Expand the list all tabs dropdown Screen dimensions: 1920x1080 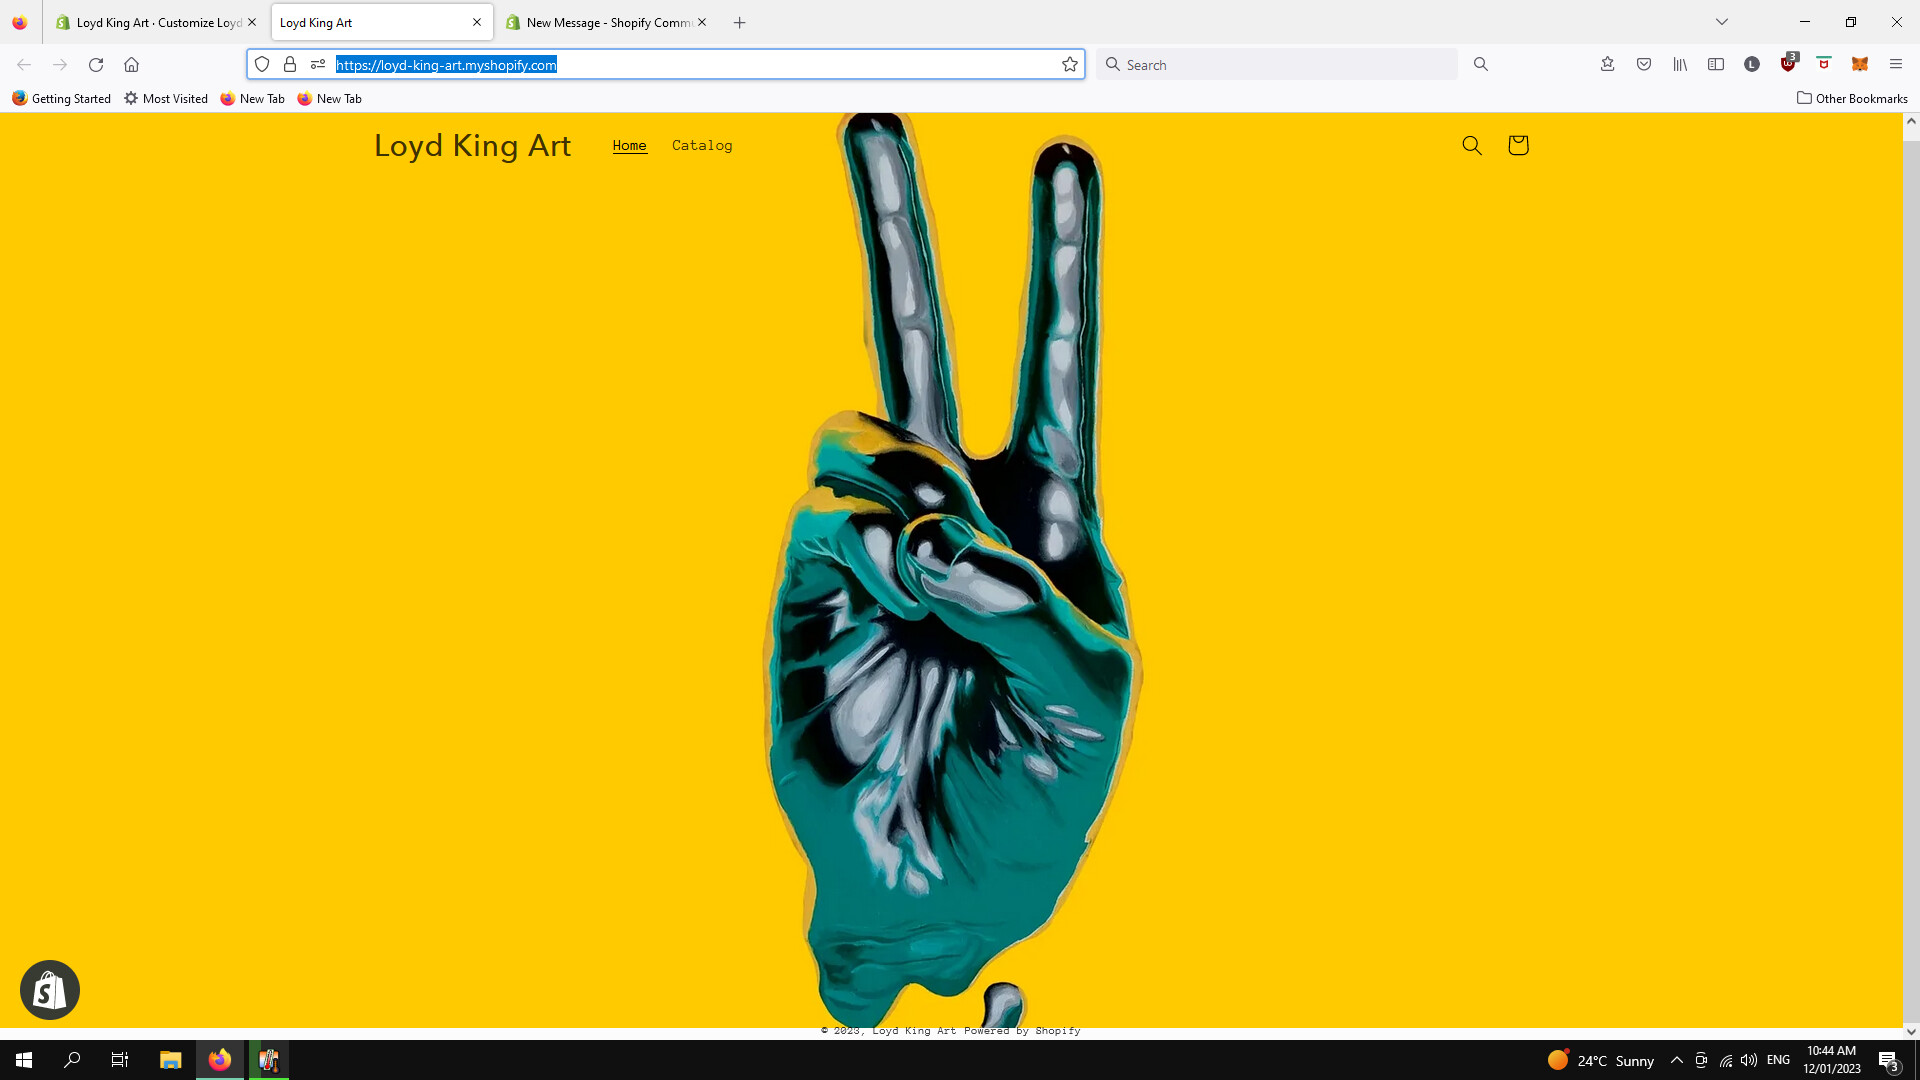1722,22
